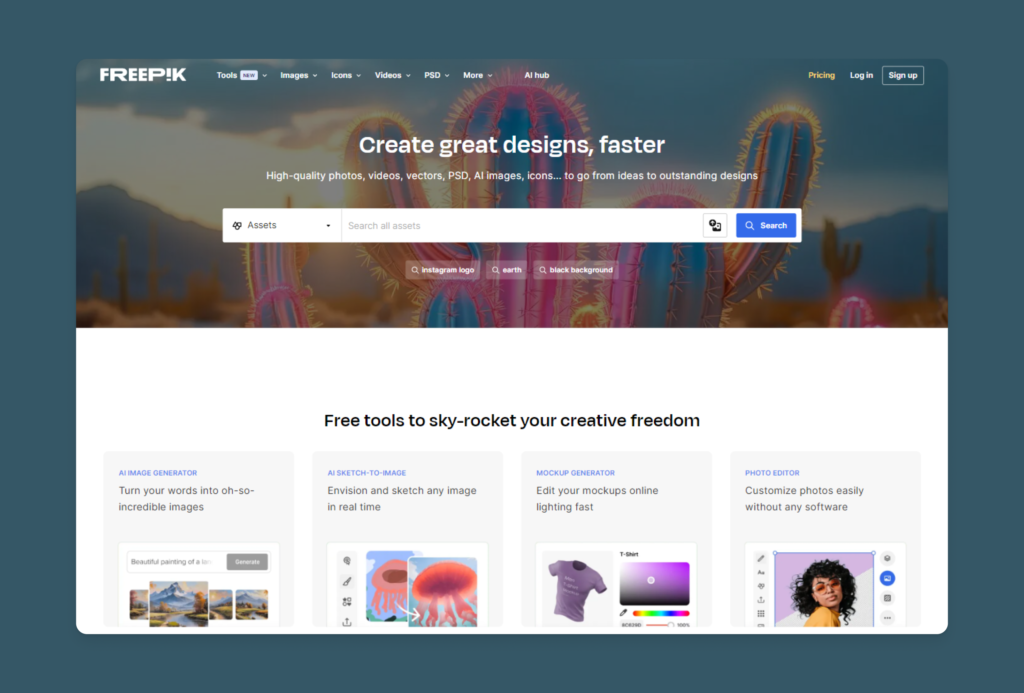Screen dimensions: 1024x693
Task: Open the Assets dropdown in the search bar
Action: pos(281,225)
